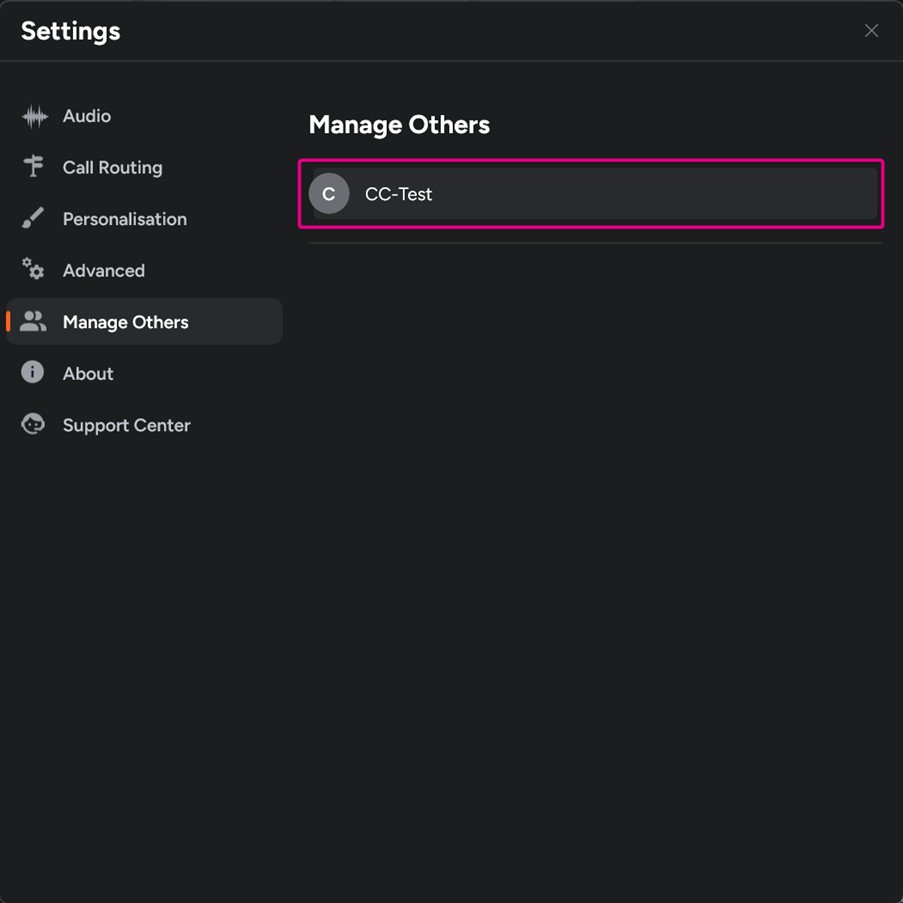Select the Manage Others sidebar entry
The width and height of the screenshot is (903, 903).
(x=125, y=321)
